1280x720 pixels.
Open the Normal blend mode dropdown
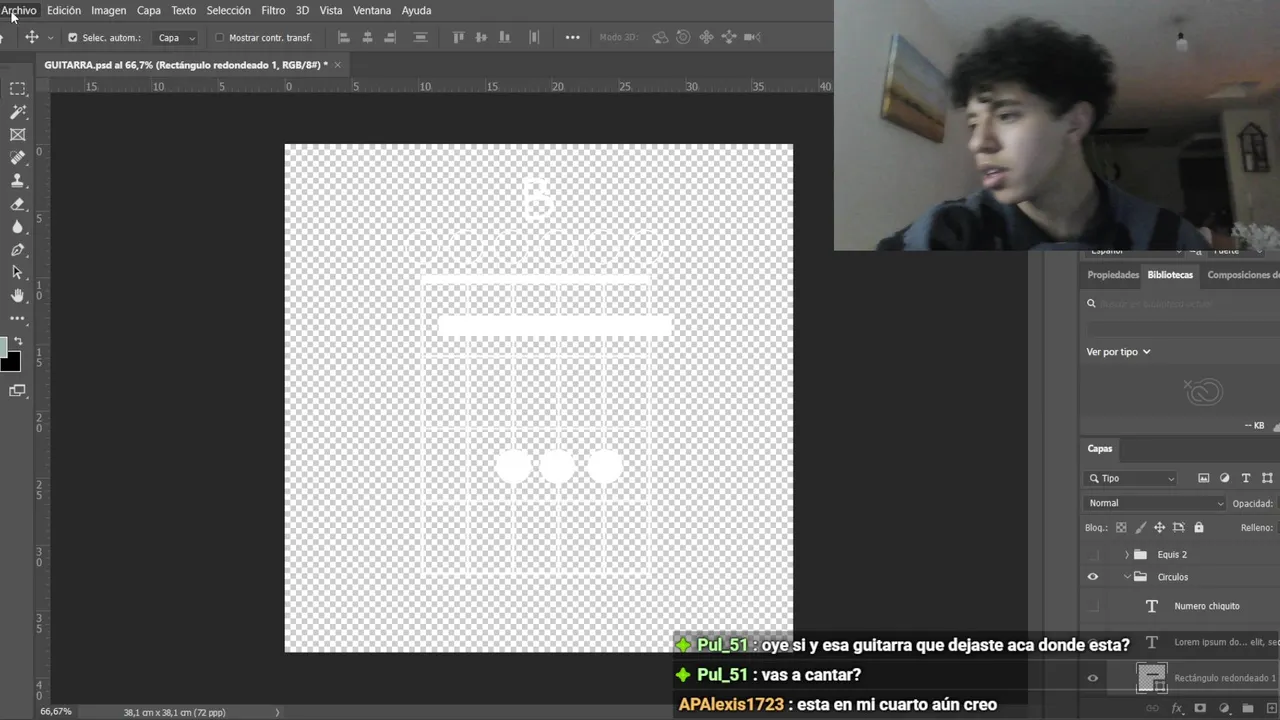tap(1155, 503)
